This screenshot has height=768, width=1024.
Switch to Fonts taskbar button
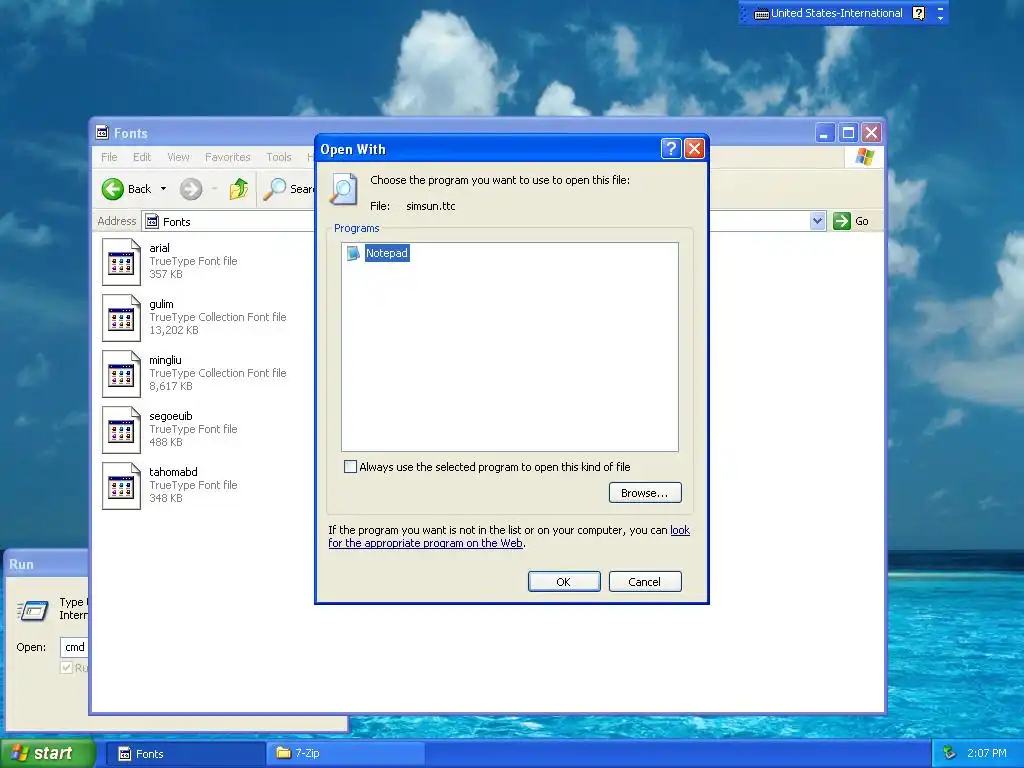[185, 754]
